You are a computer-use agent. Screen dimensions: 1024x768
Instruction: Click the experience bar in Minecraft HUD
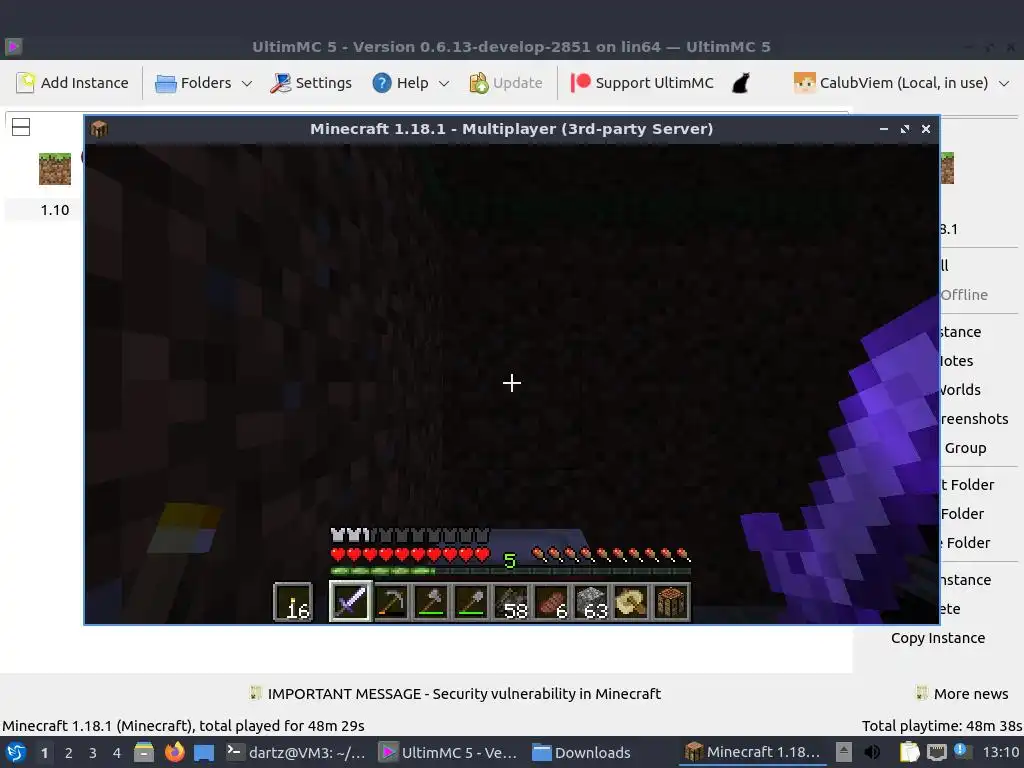coord(511,571)
